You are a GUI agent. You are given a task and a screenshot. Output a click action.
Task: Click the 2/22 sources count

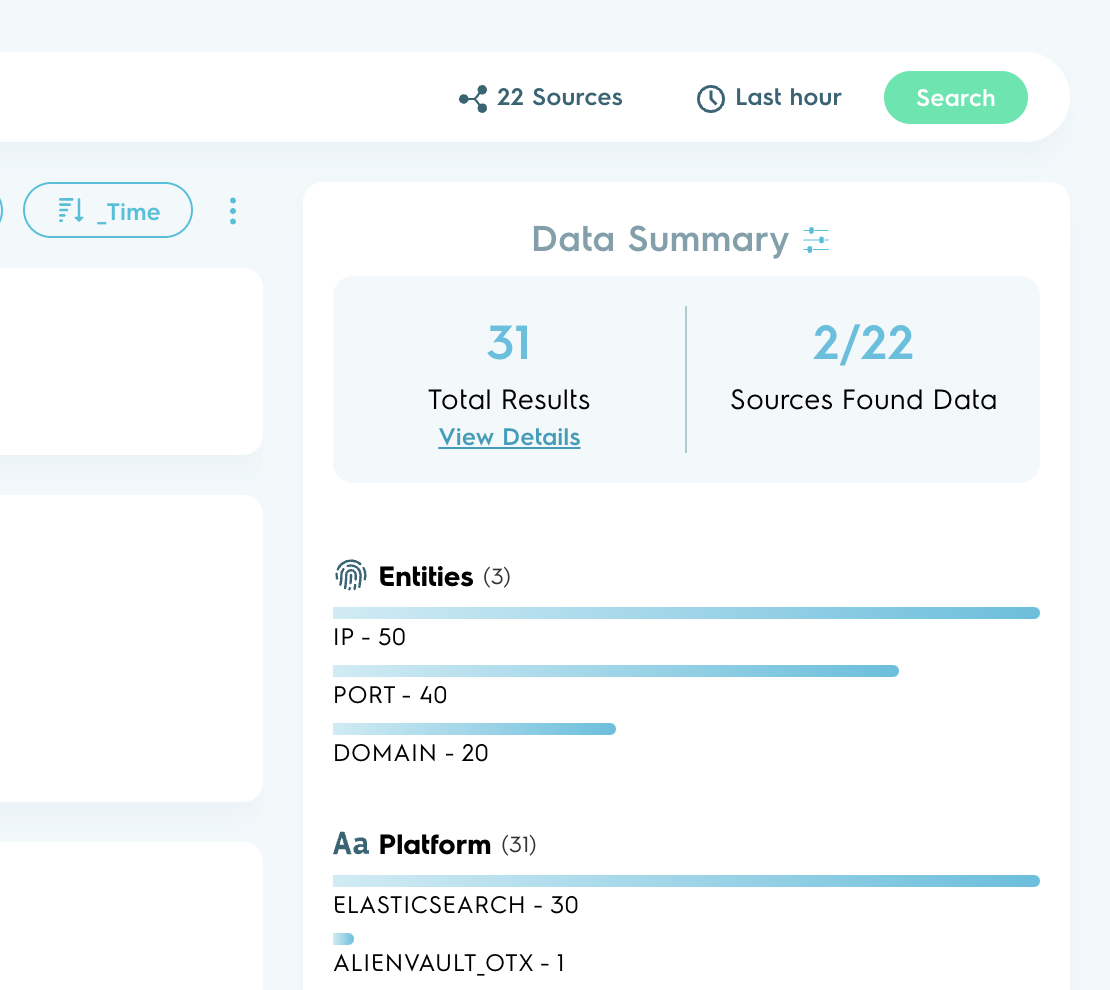(x=863, y=343)
